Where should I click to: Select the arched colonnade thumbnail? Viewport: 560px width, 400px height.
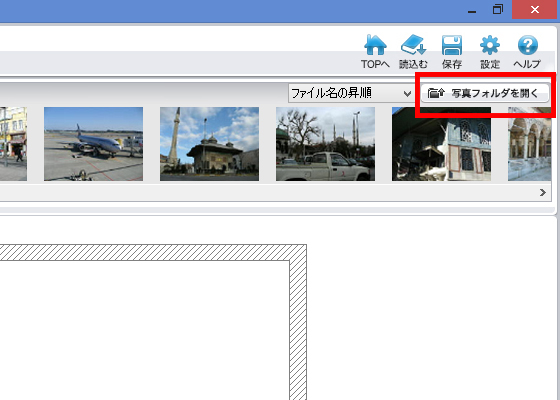530,144
